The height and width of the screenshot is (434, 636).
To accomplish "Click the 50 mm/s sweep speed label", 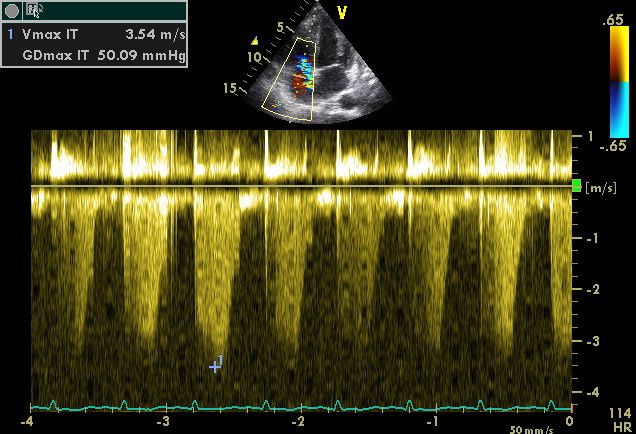I will 529,428.
